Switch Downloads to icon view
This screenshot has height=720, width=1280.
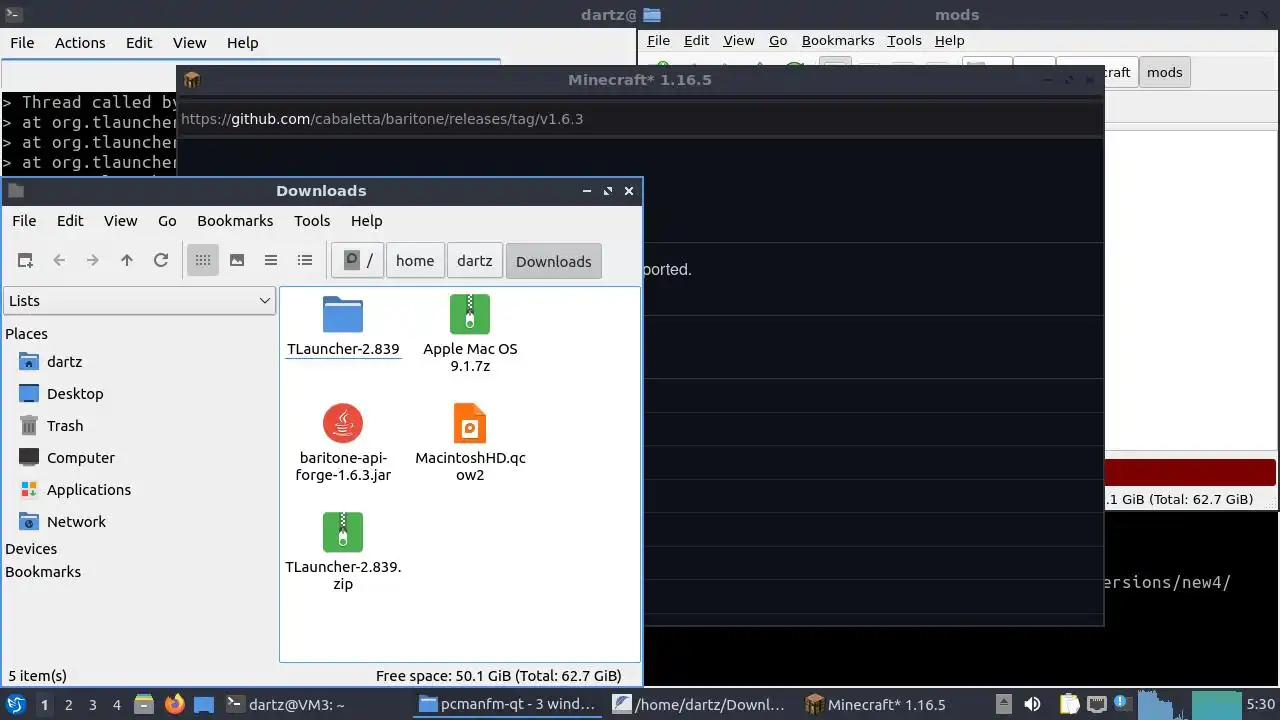tap(203, 261)
